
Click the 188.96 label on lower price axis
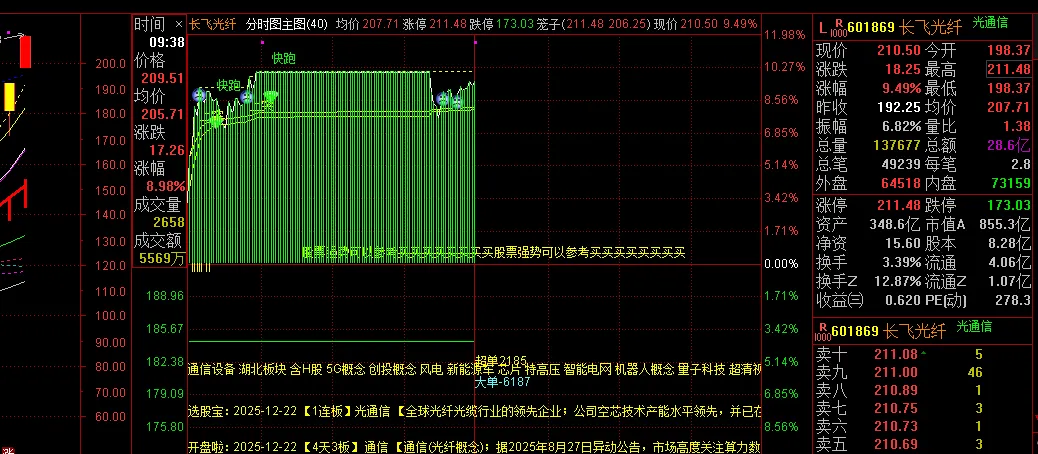tap(167, 295)
